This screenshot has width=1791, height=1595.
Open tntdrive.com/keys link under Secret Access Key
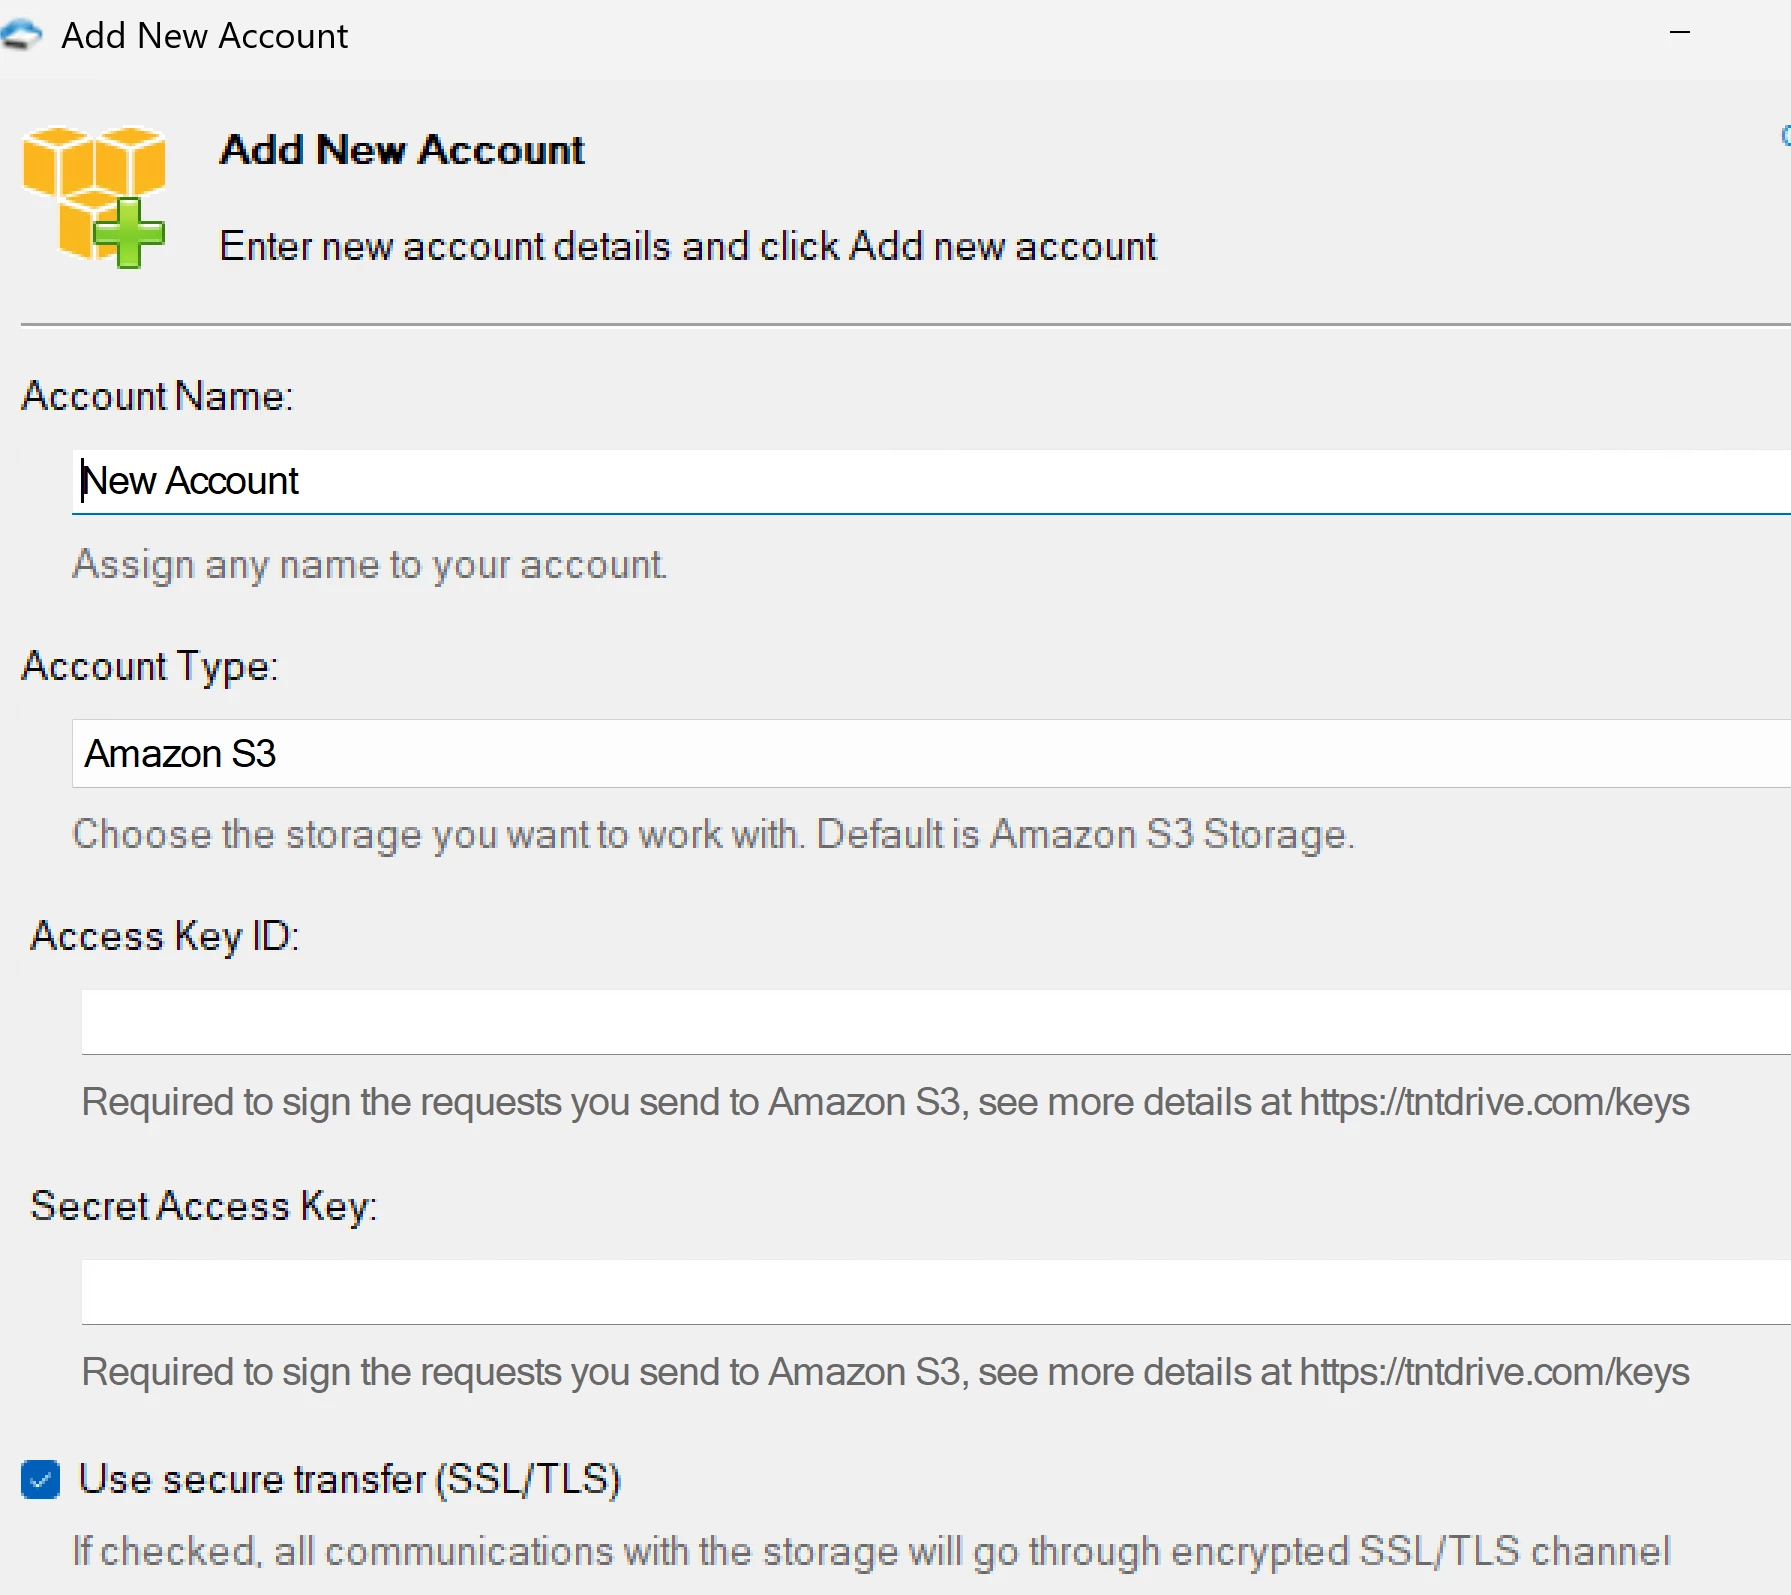point(1494,1372)
